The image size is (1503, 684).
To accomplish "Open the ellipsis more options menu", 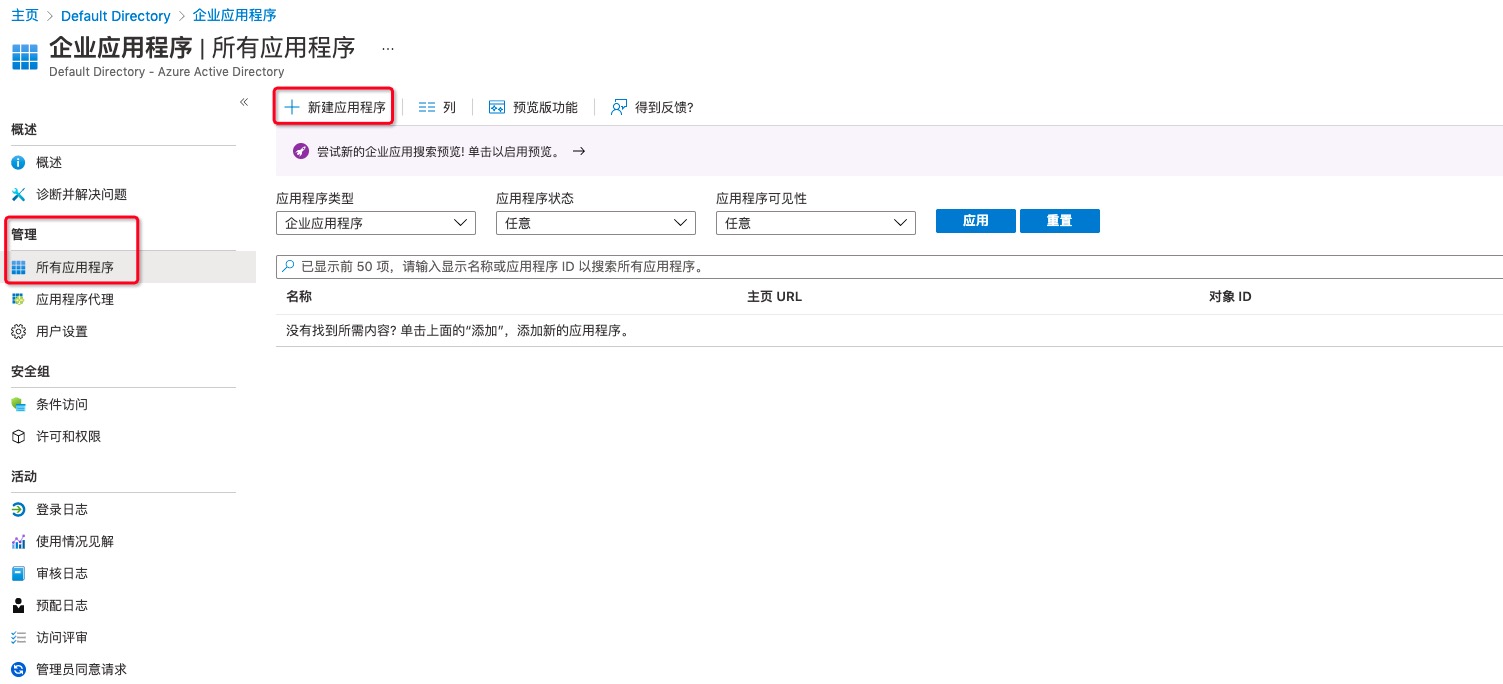I will [x=388, y=48].
